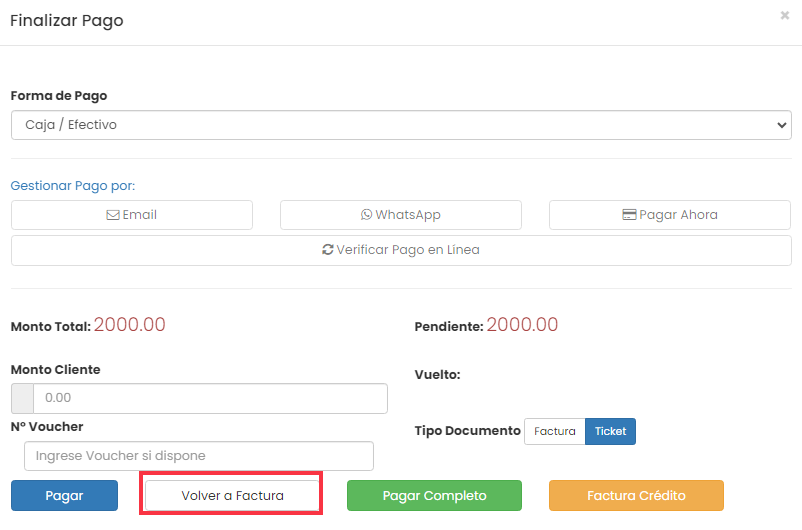
Task: Click the Gestionar Pago por link text
Action: pyautogui.click(x=73, y=186)
